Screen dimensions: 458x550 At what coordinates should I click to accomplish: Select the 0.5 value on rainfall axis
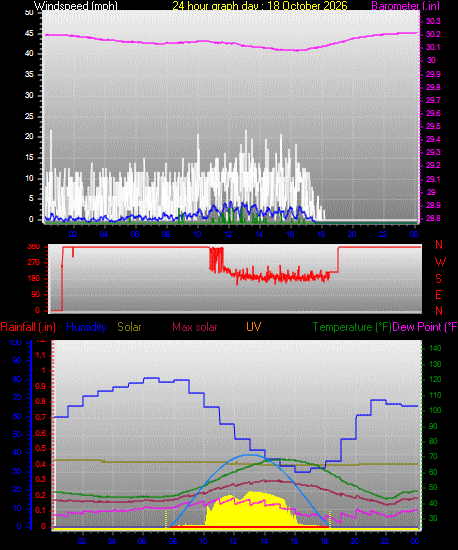tap(41, 449)
